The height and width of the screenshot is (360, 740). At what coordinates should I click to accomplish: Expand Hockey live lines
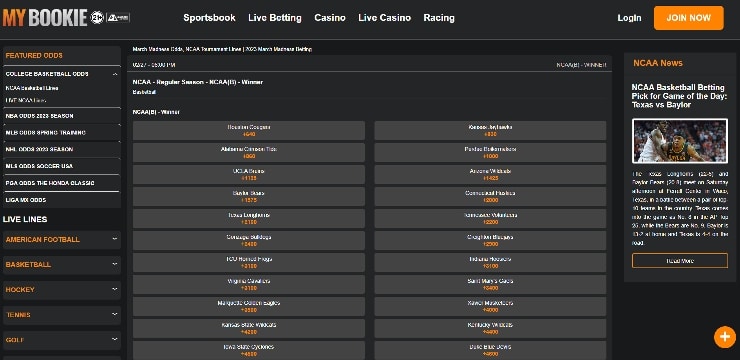coord(62,290)
